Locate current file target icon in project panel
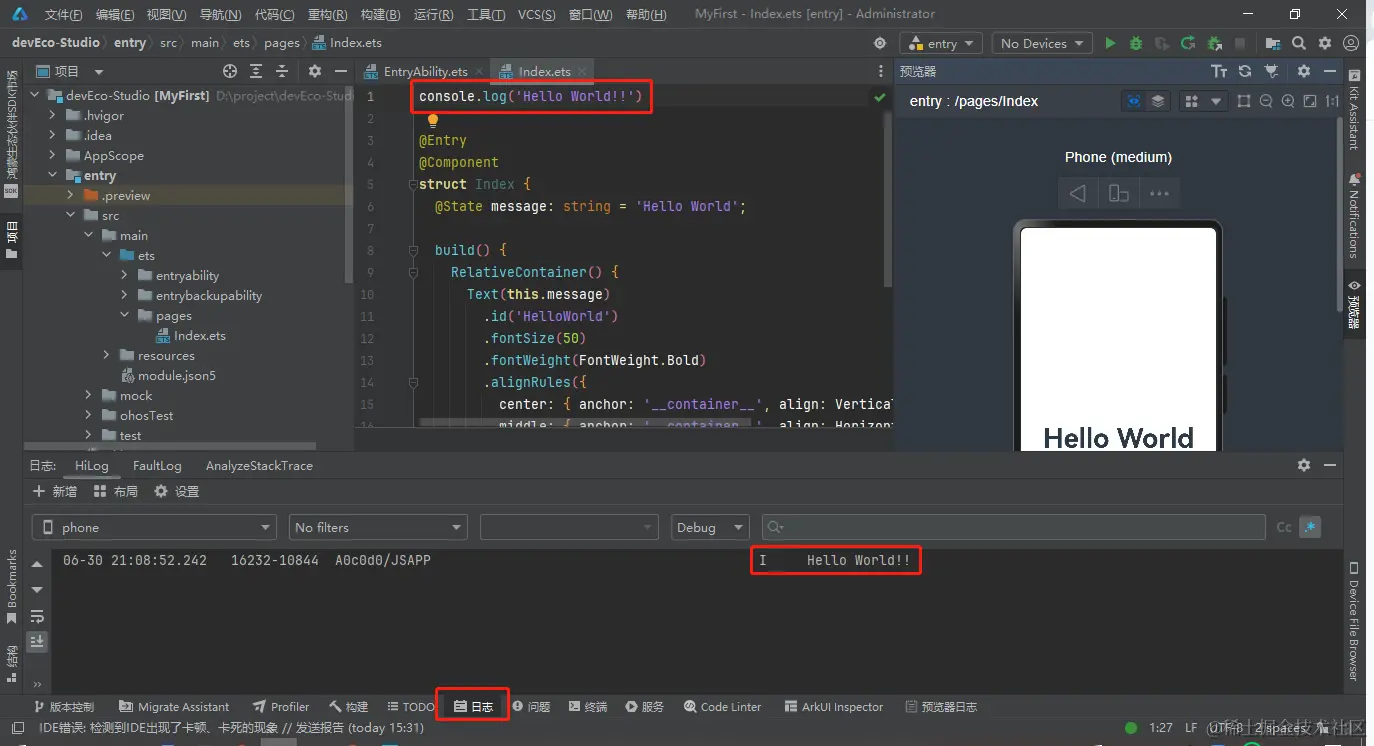Screen dimensions: 1374x746 pos(230,71)
